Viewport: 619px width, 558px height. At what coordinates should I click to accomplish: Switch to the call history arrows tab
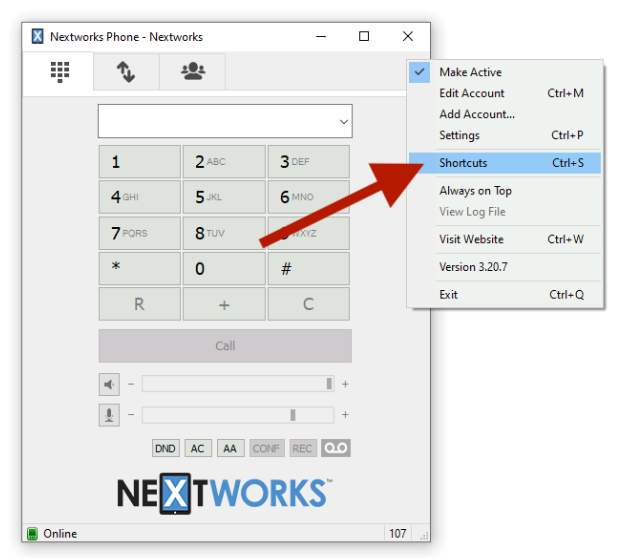coord(126,72)
